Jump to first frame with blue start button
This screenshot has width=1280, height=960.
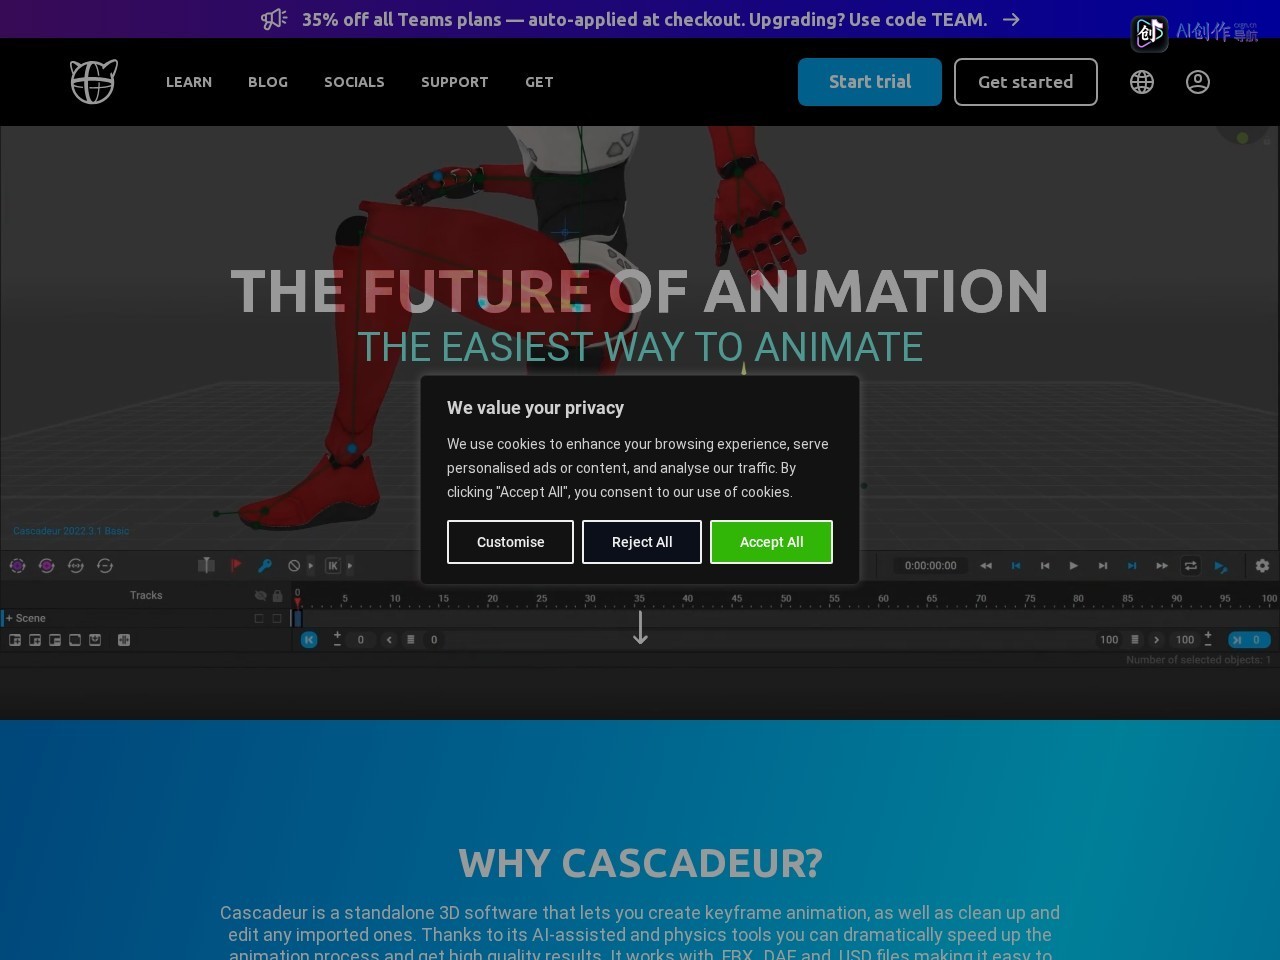tap(1016, 566)
